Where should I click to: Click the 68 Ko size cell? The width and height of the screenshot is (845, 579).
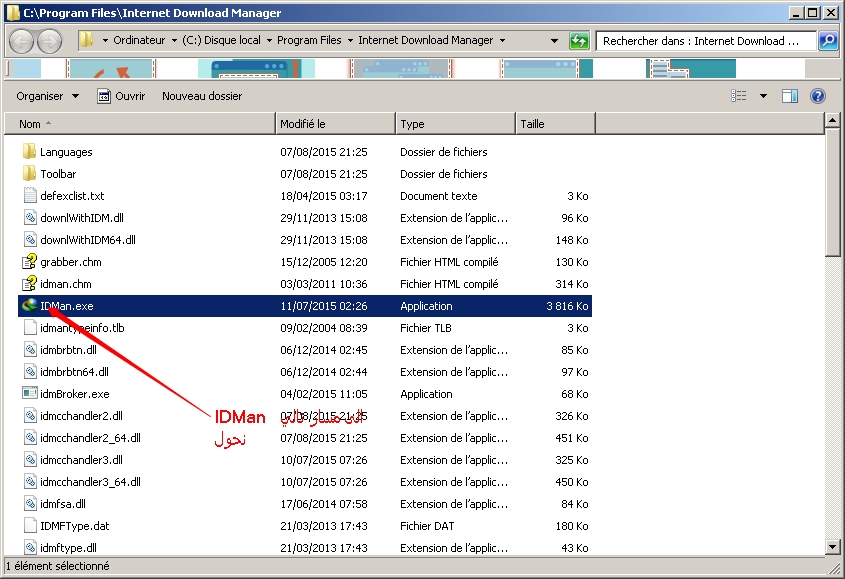point(574,394)
